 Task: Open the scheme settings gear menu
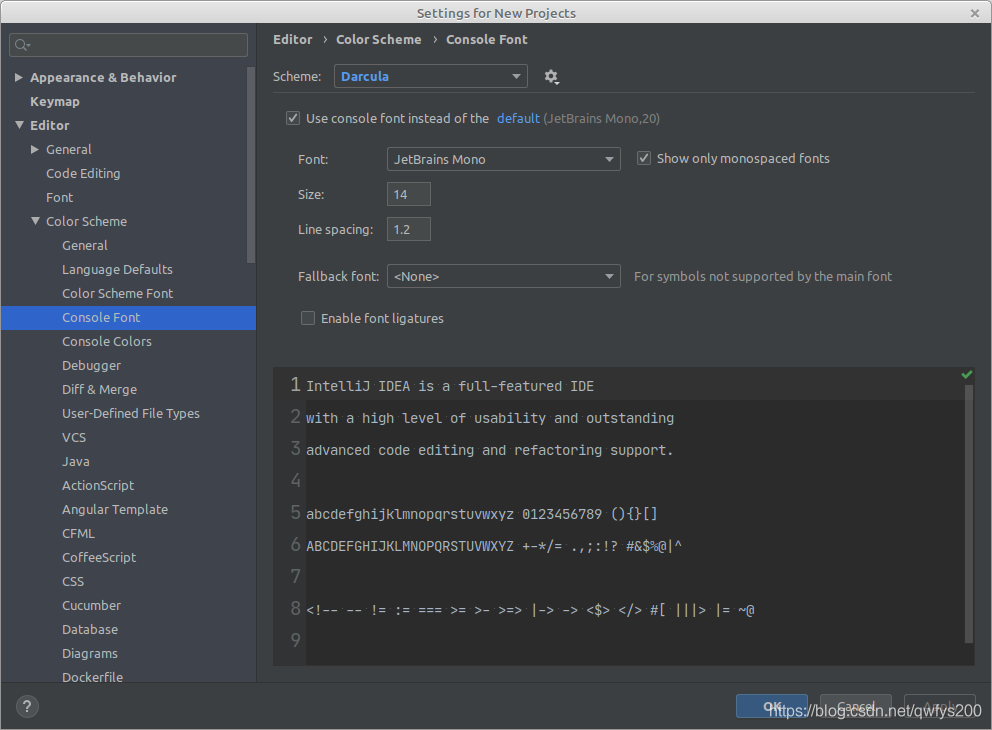(x=551, y=77)
